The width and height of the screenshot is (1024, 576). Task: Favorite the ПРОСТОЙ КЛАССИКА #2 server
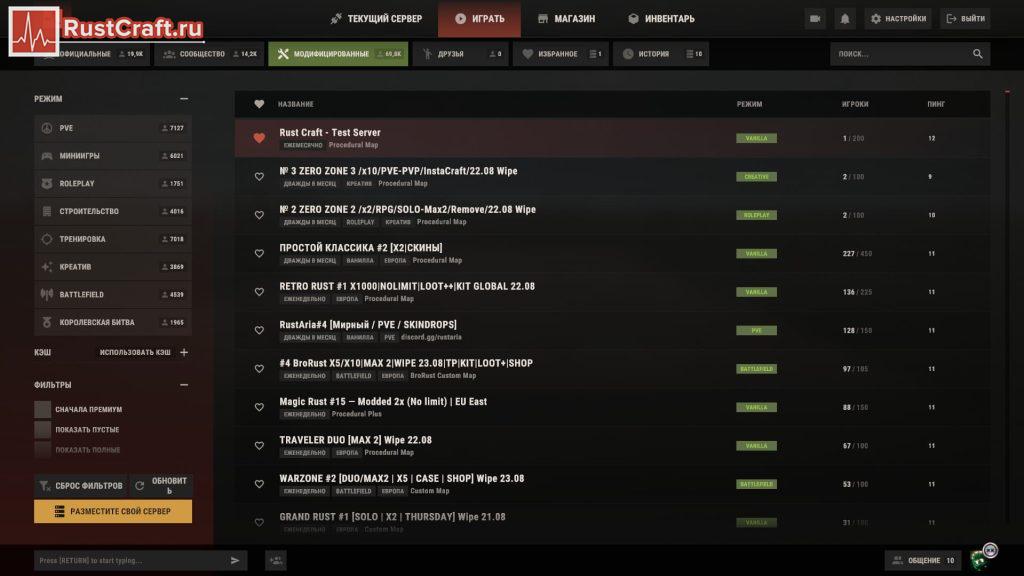pyautogui.click(x=259, y=253)
